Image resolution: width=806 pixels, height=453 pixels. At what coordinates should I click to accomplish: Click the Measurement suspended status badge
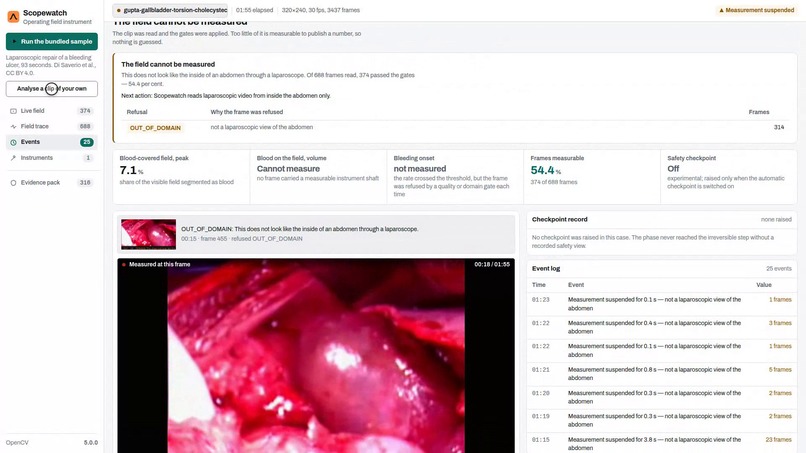coord(756,10)
